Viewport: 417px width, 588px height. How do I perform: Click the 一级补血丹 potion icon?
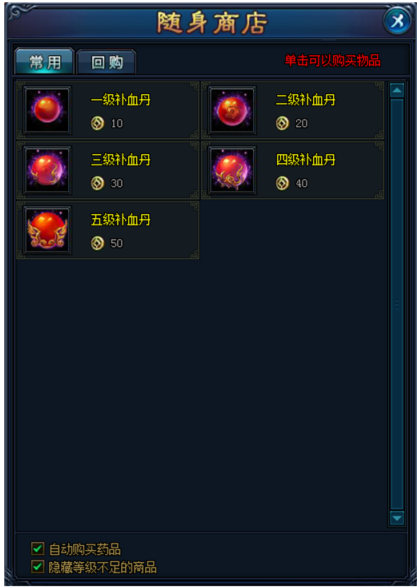click(47, 110)
